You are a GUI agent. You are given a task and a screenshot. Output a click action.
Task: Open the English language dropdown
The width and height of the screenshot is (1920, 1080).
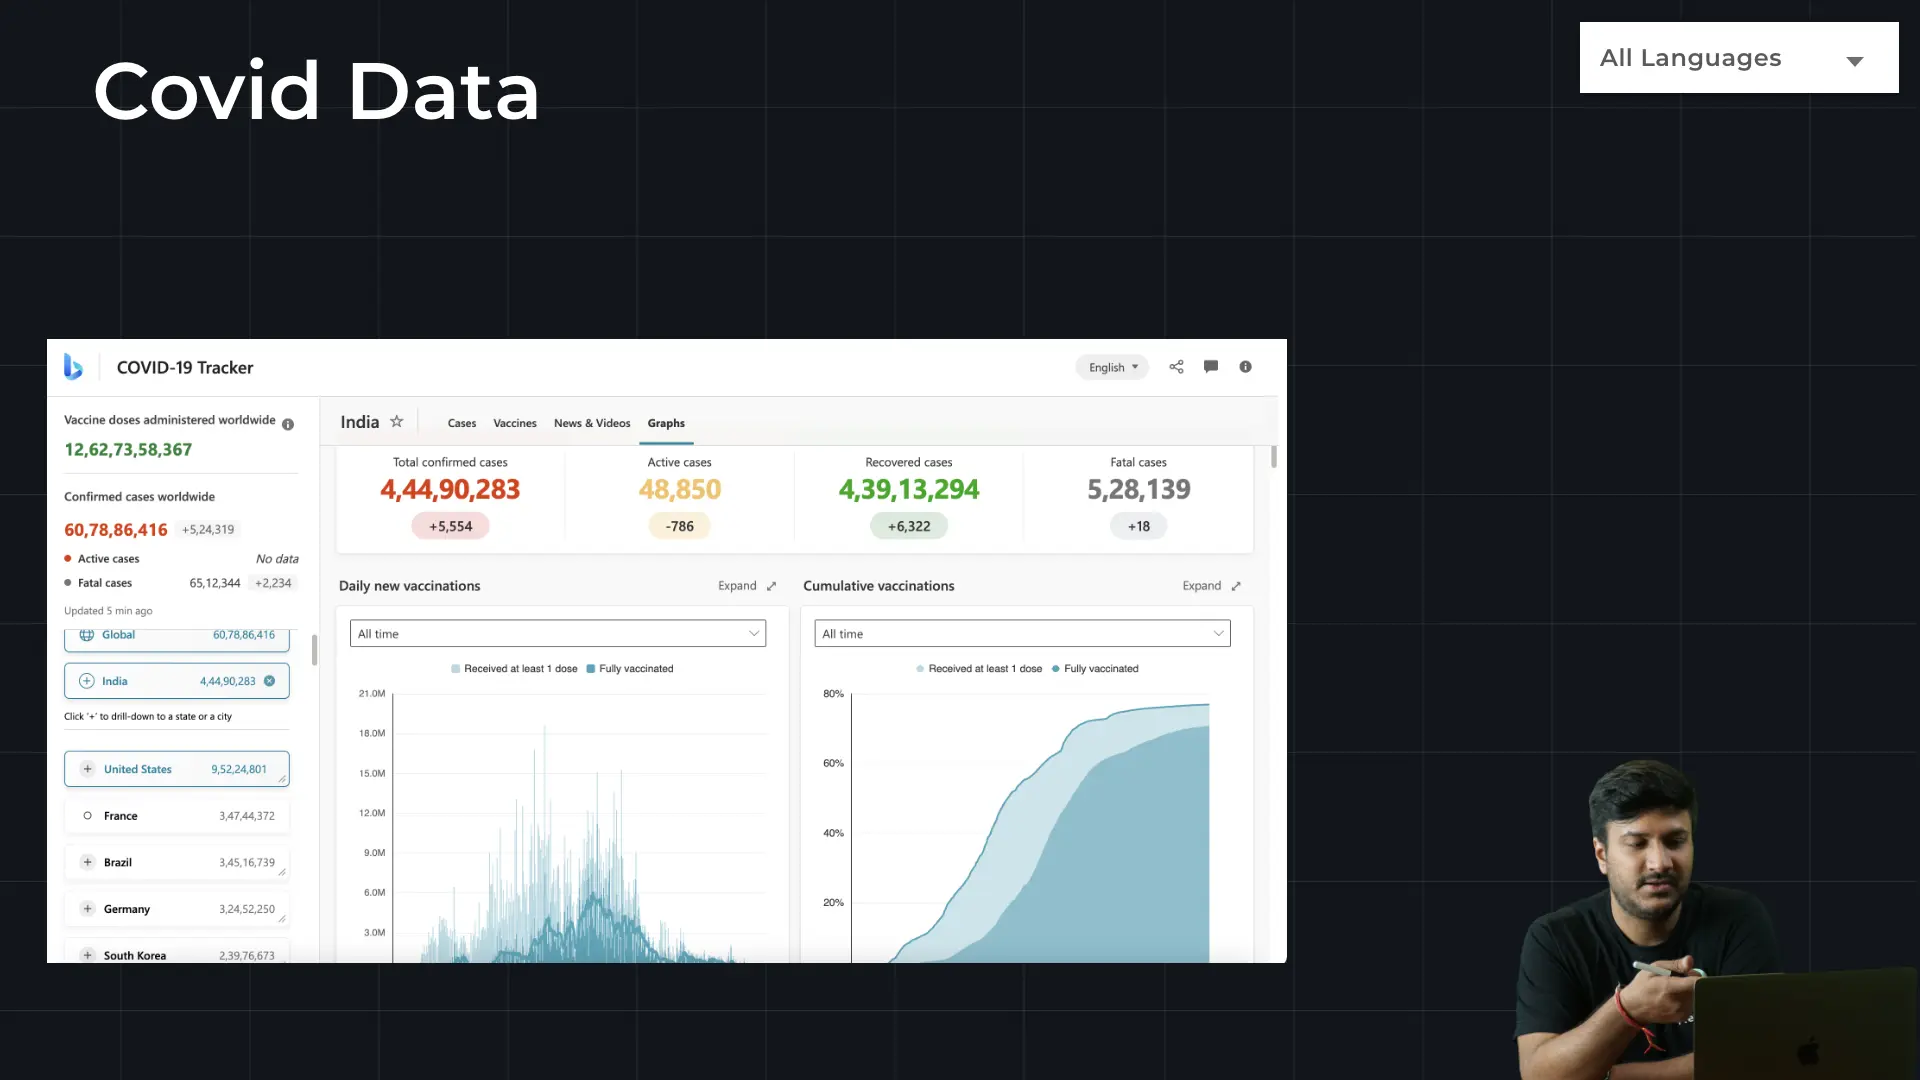coord(1112,367)
